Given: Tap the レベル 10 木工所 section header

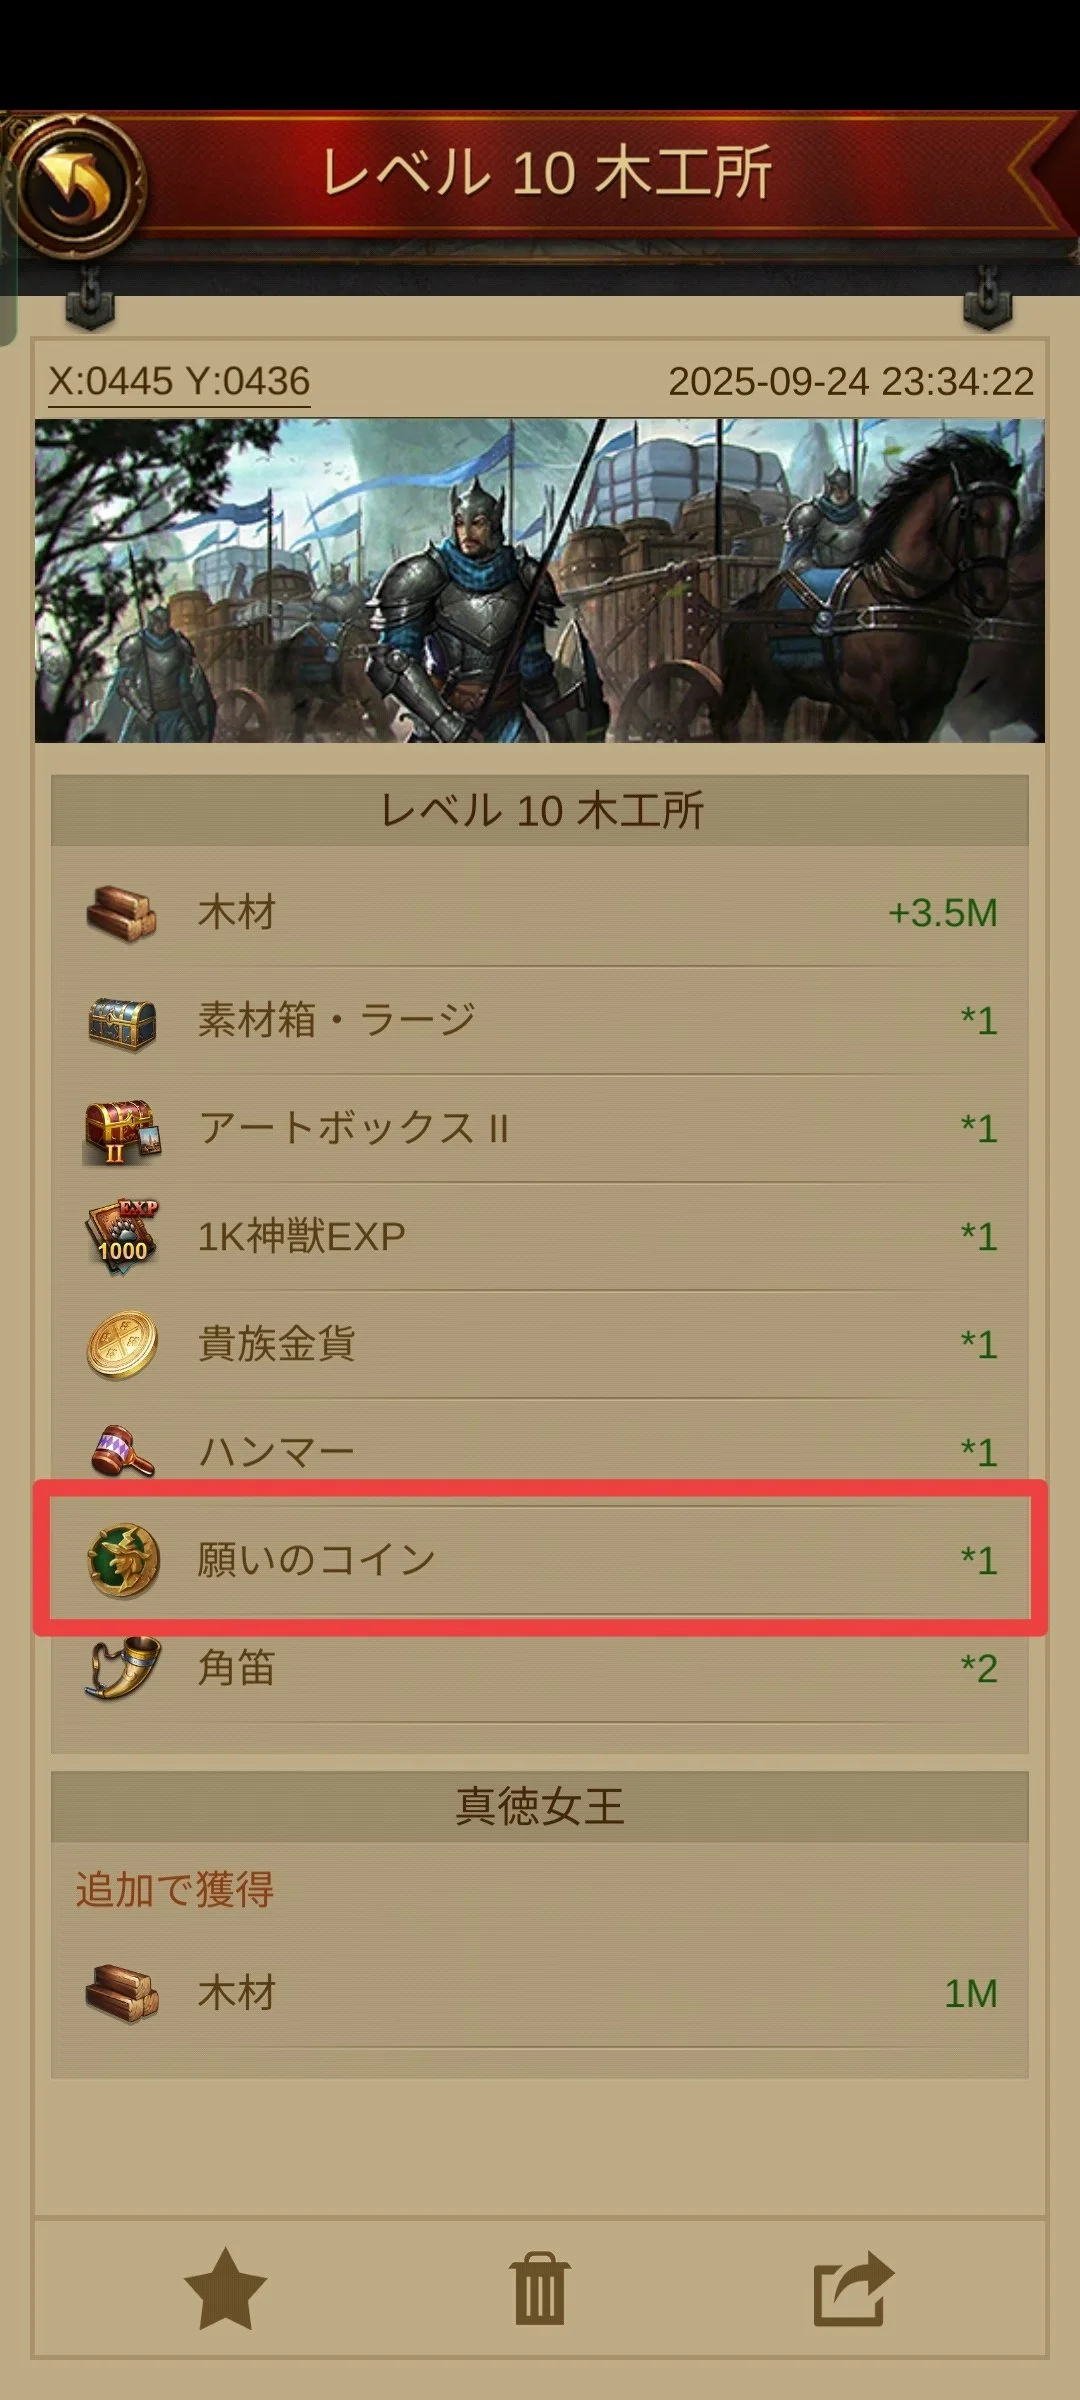Looking at the screenshot, I should point(540,810).
